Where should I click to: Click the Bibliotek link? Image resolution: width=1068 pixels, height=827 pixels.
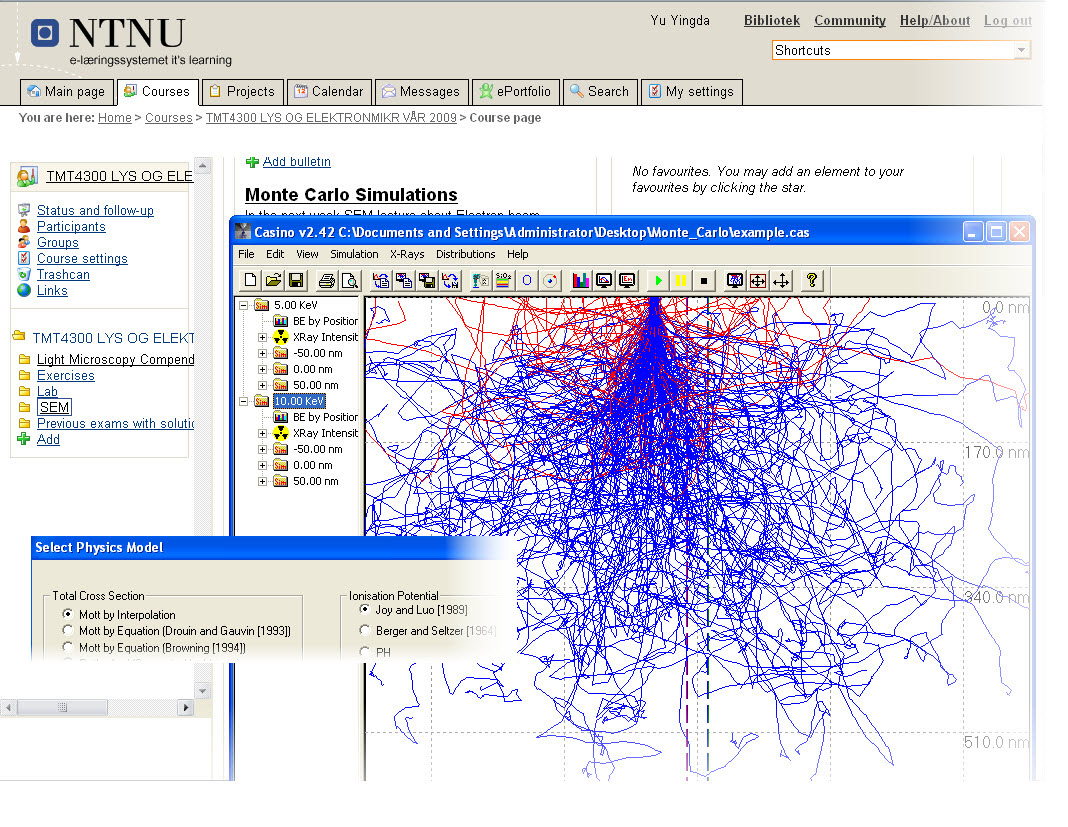(772, 20)
